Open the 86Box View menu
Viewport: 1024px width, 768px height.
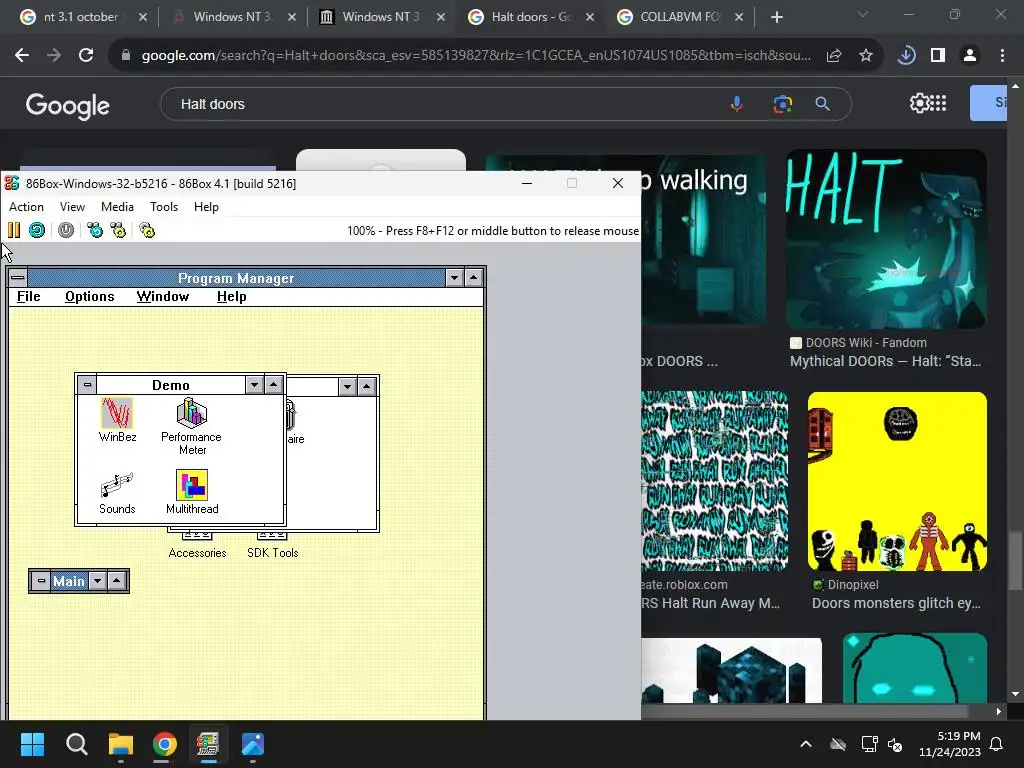click(72, 206)
